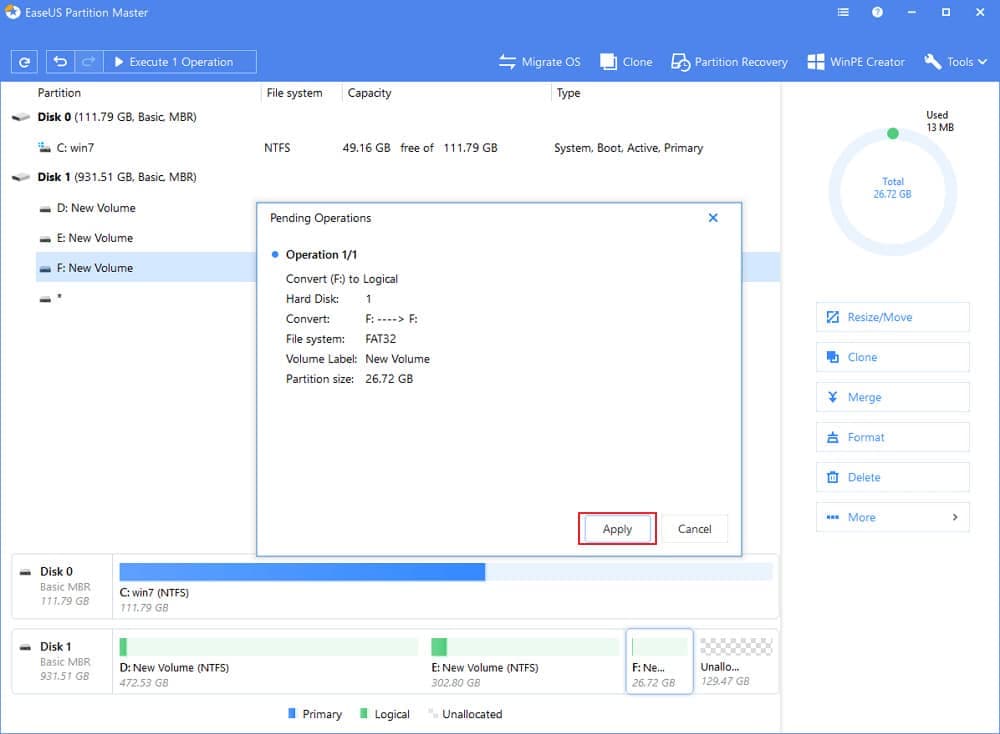The image size is (1000, 734).
Task: Click the 'FAT32' file system value
Action: [381, 339]
